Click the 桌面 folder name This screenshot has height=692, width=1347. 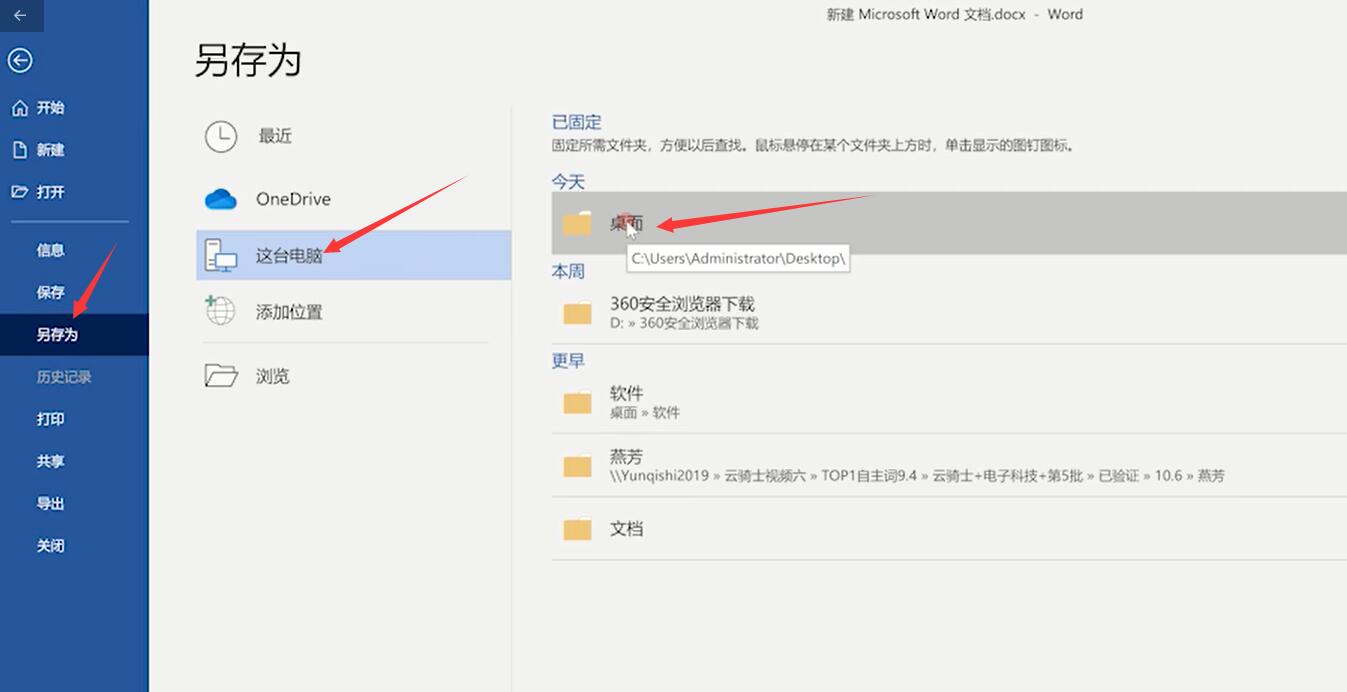tap(627, 224)
